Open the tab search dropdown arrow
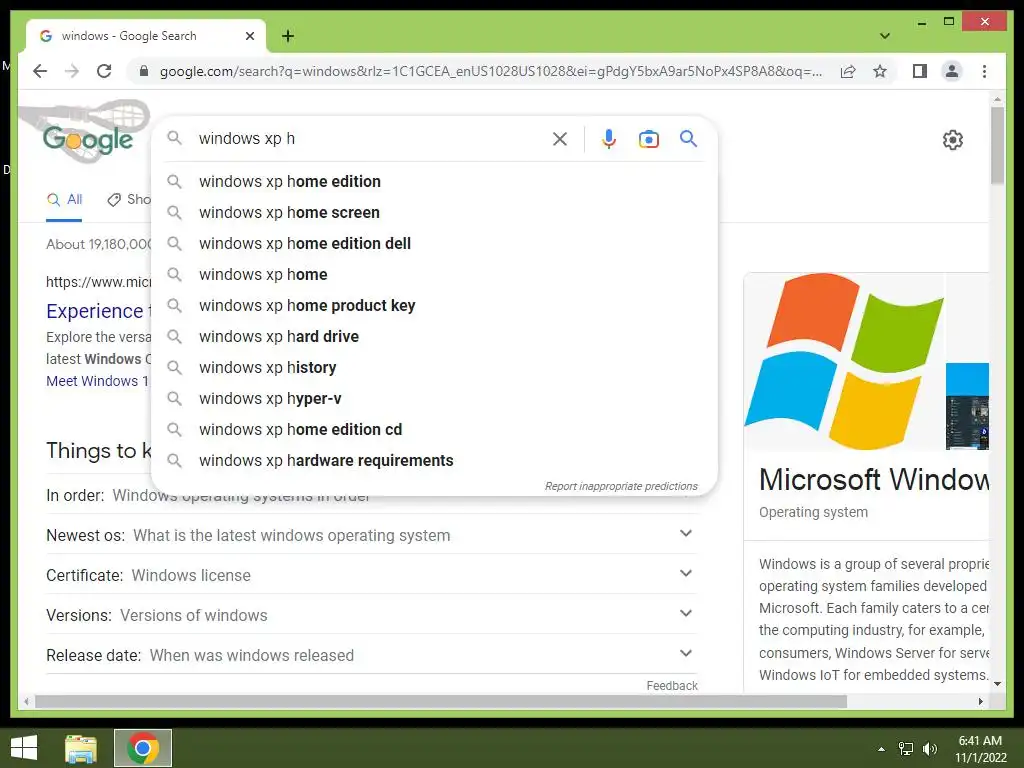 tap(885, 36)
